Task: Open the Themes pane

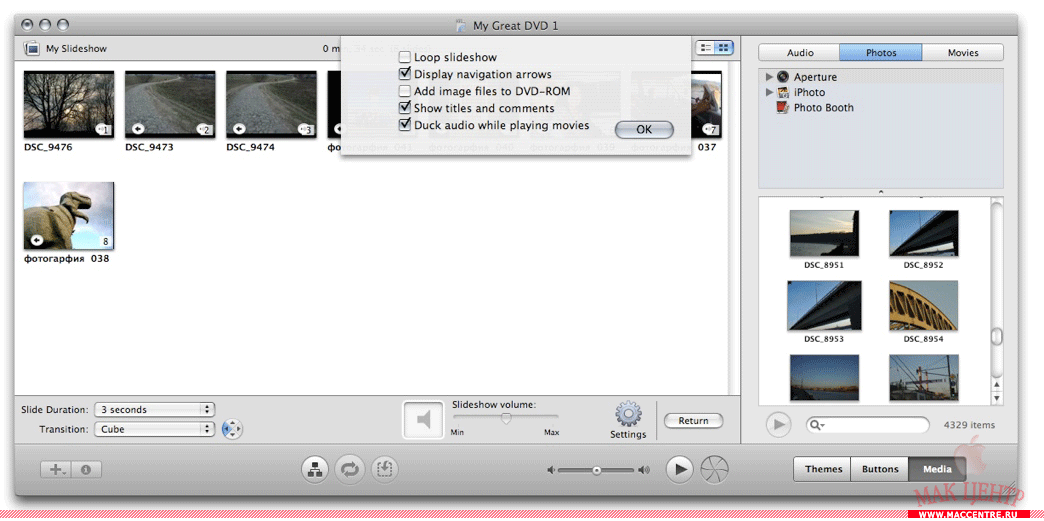Action: pos(823,469)
